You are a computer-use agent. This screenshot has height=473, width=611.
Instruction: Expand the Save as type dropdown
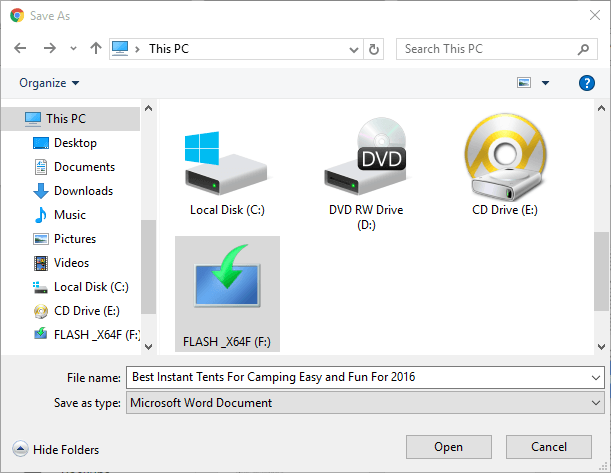point(595,402)
